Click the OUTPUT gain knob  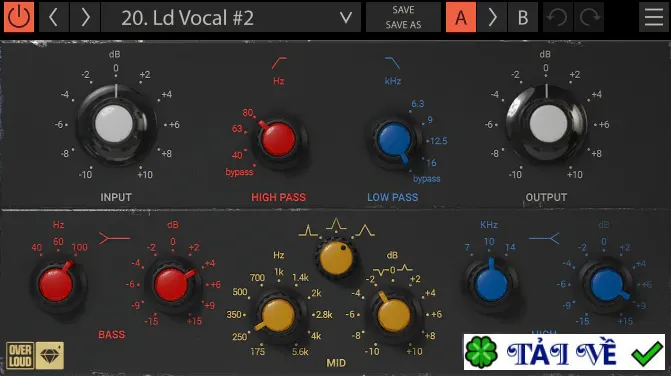click(x=547, y=124)
